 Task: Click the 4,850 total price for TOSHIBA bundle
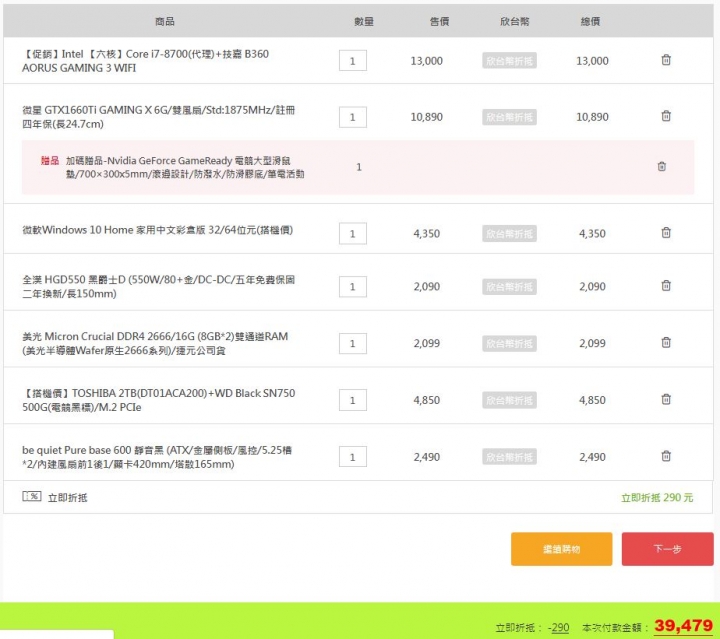[x=592, y=400]
